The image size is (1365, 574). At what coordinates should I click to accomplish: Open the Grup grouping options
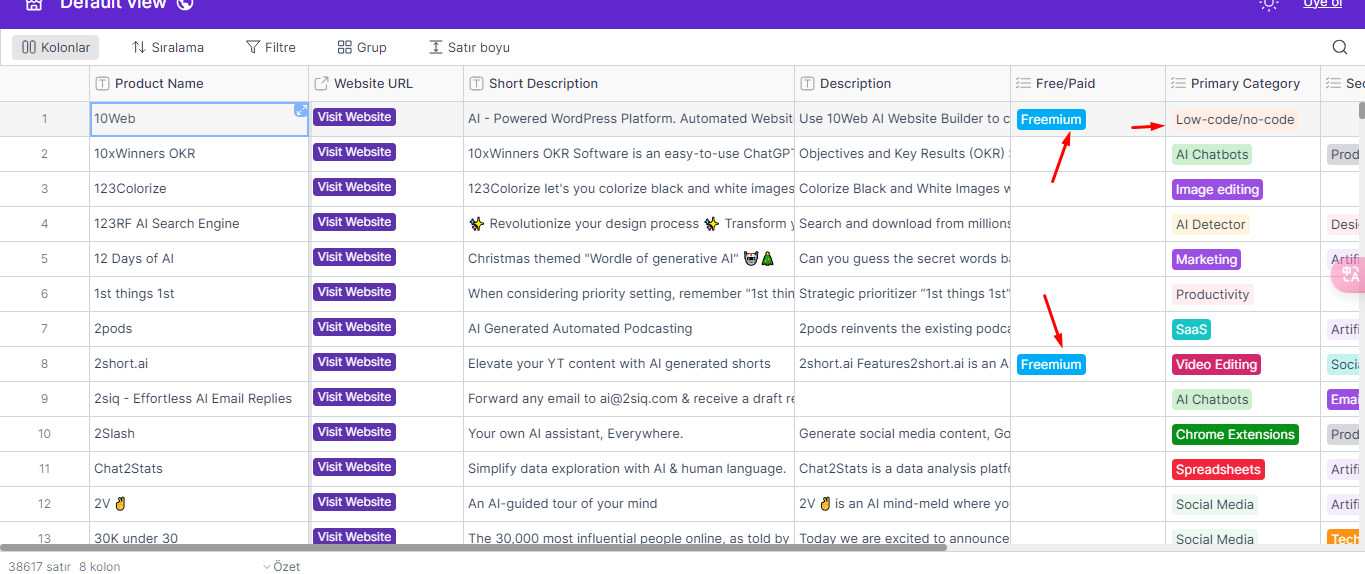pos(362,47)
